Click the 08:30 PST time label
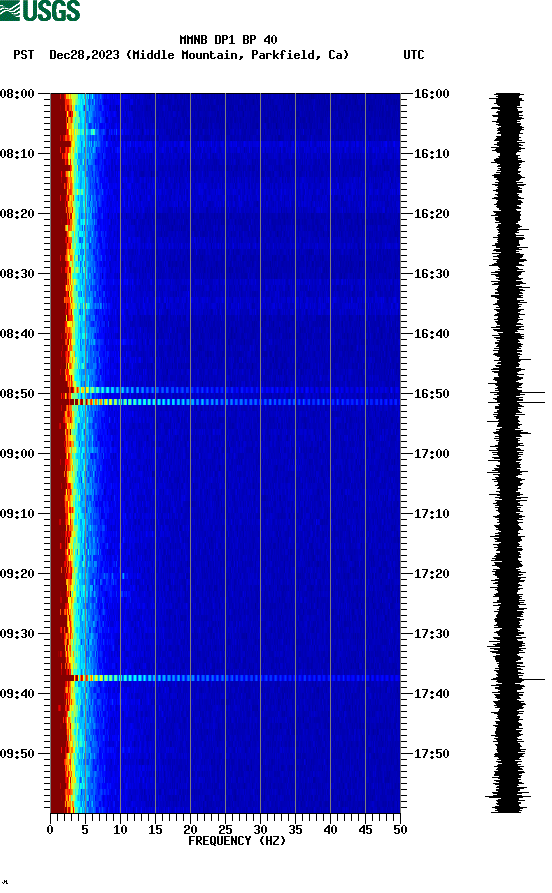Viewport: 552px width, 893px height. 17,273
